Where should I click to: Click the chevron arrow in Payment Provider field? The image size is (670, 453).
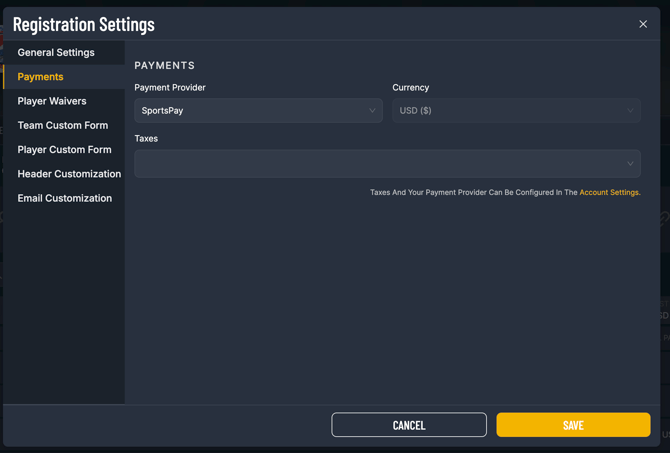tap(372, 111)
